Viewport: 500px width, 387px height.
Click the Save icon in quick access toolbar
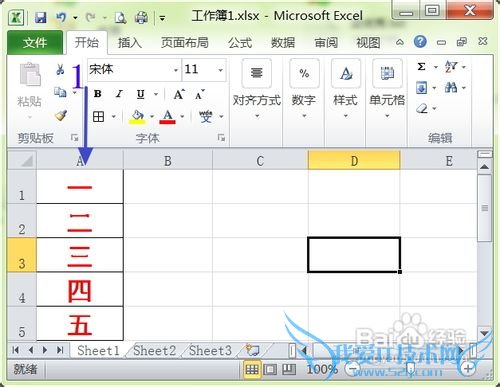click(x=41, y=17)
